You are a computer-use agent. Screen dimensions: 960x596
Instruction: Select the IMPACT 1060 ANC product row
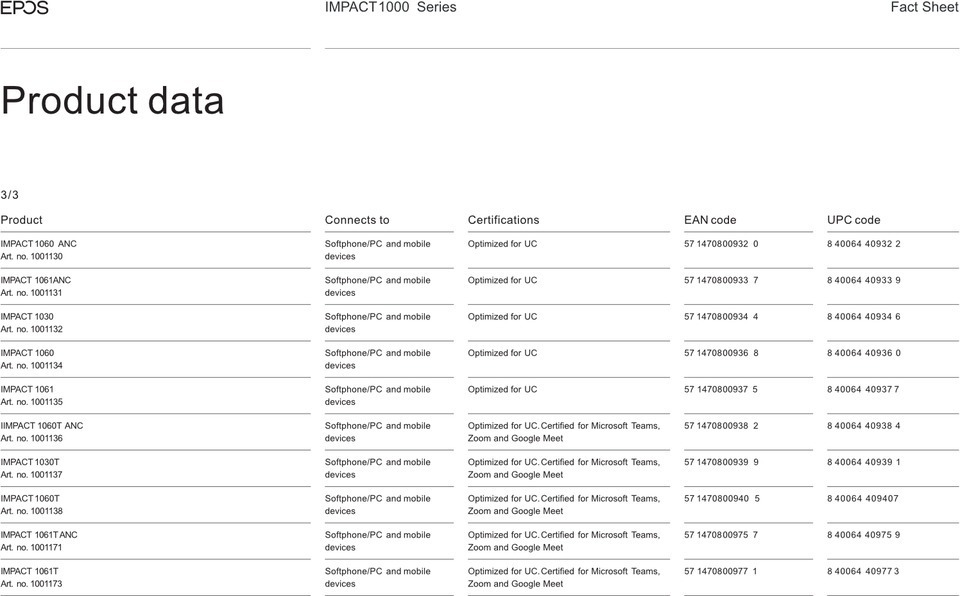[x=479, y=250]
